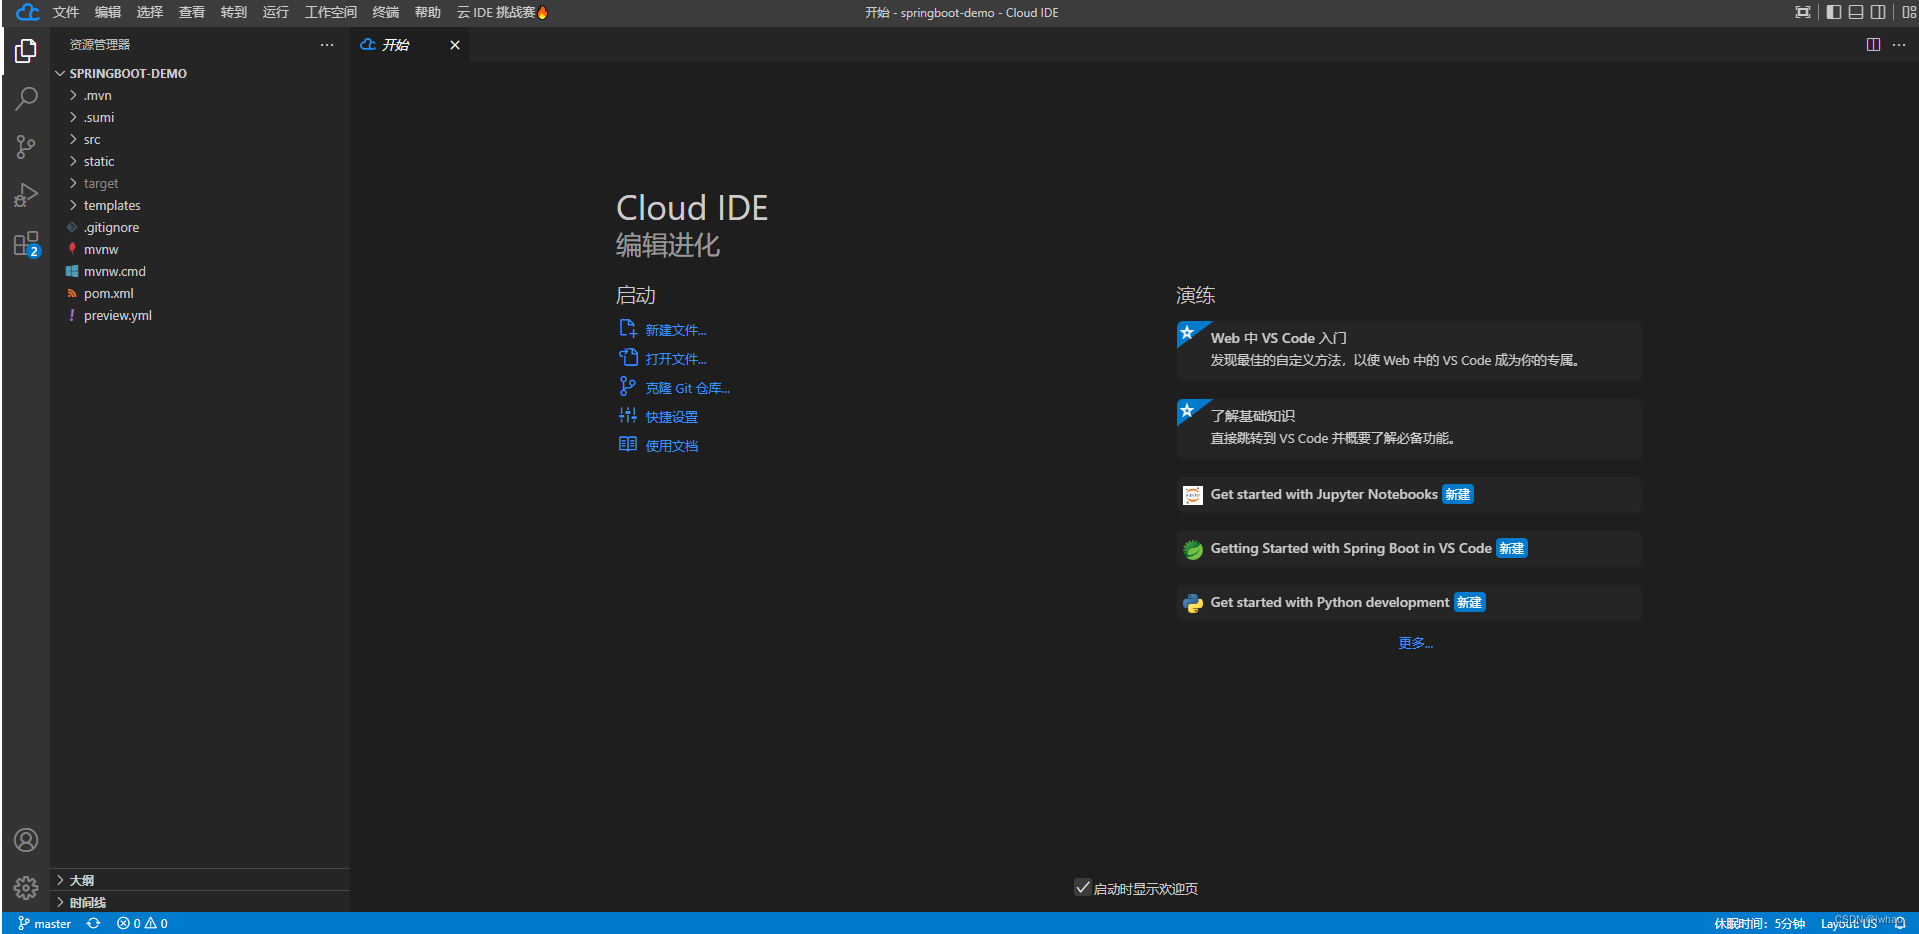Open editor more actions ellipsis
The height and width of the screenshot is (934, 1919).
(x=1899, y=45)
